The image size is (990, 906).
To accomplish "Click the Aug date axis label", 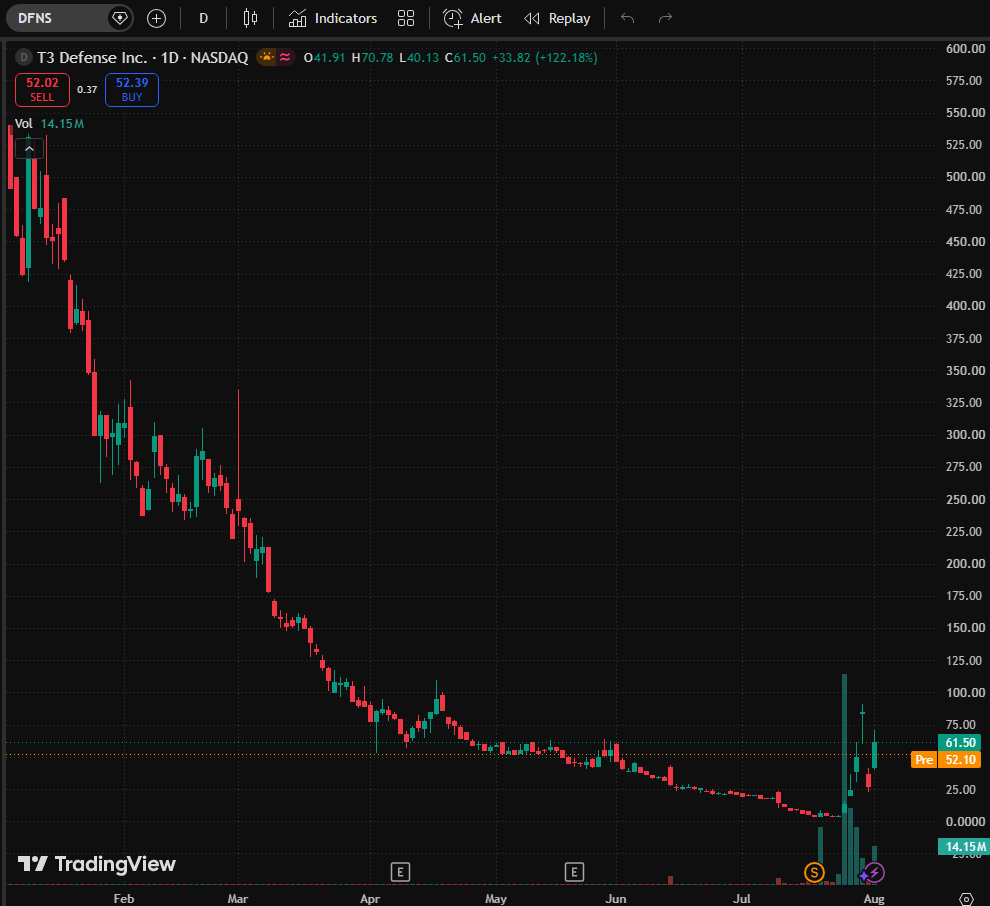I will click(874, 898).
